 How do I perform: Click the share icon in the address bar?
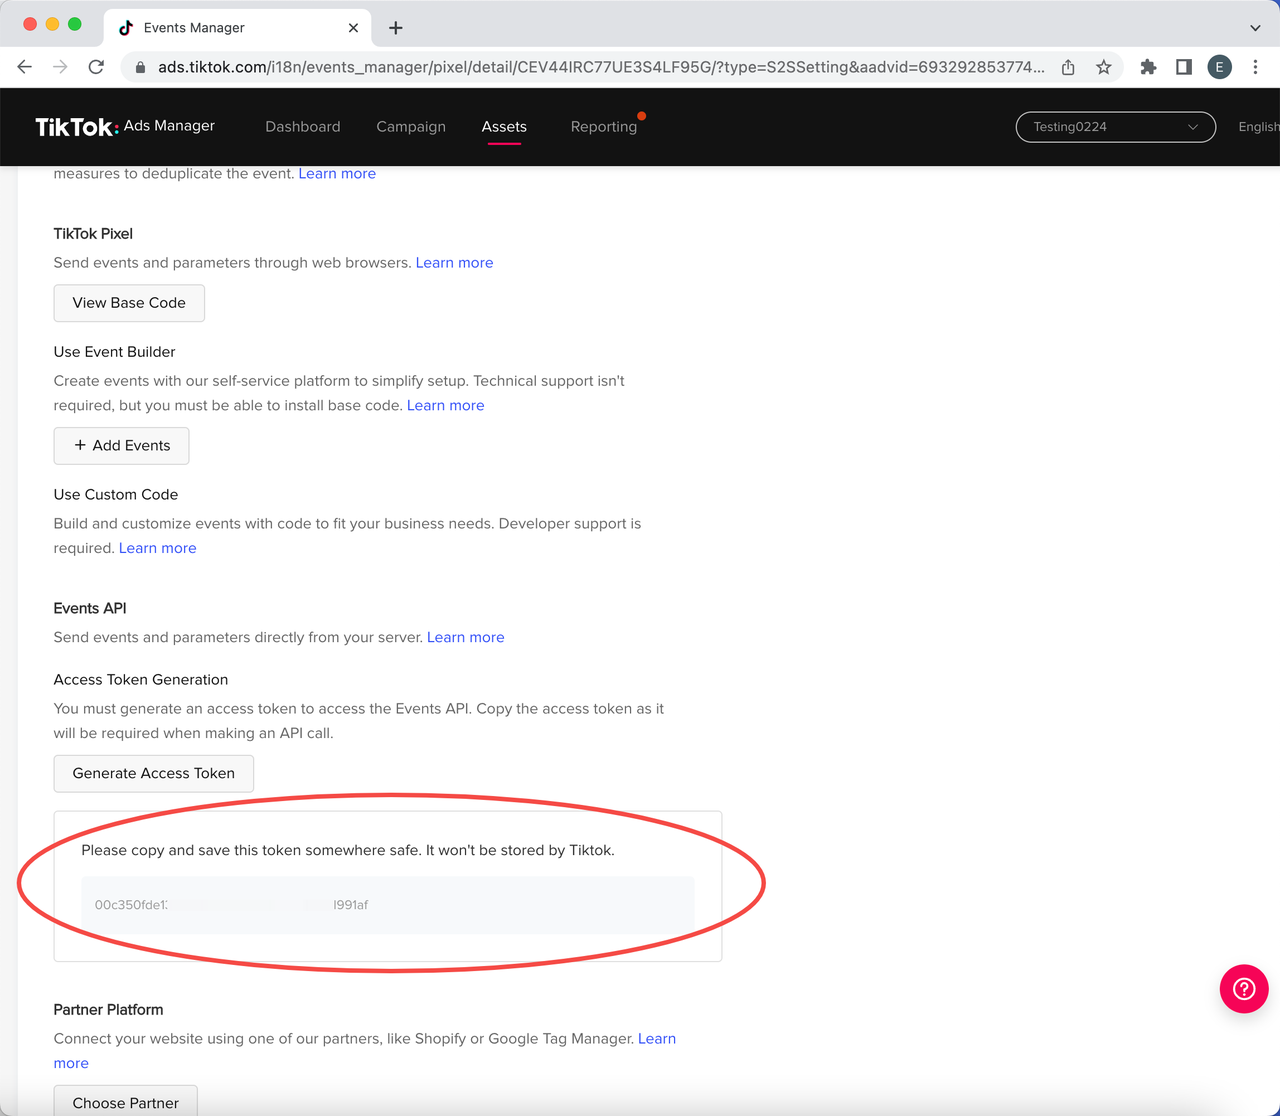tap(1067, 67)
